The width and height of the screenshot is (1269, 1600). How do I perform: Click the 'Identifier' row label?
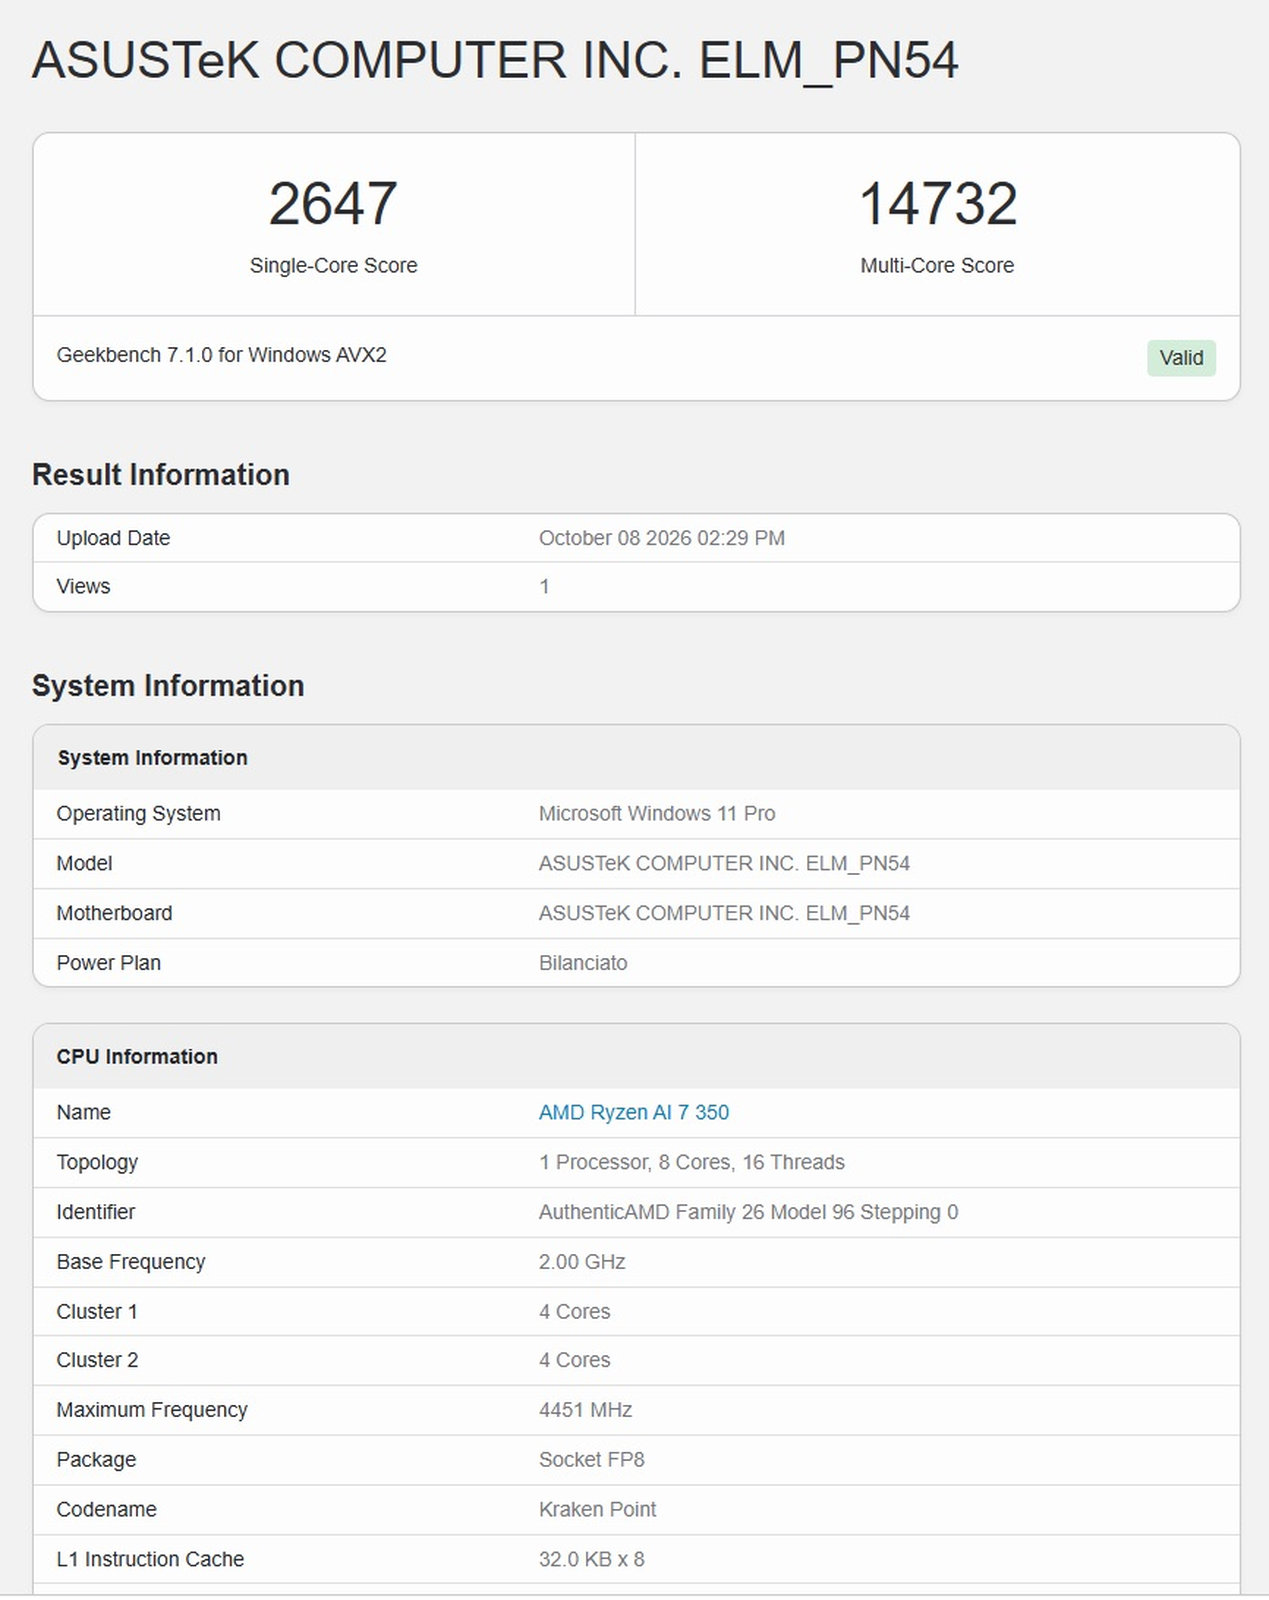pos(95,1212)
